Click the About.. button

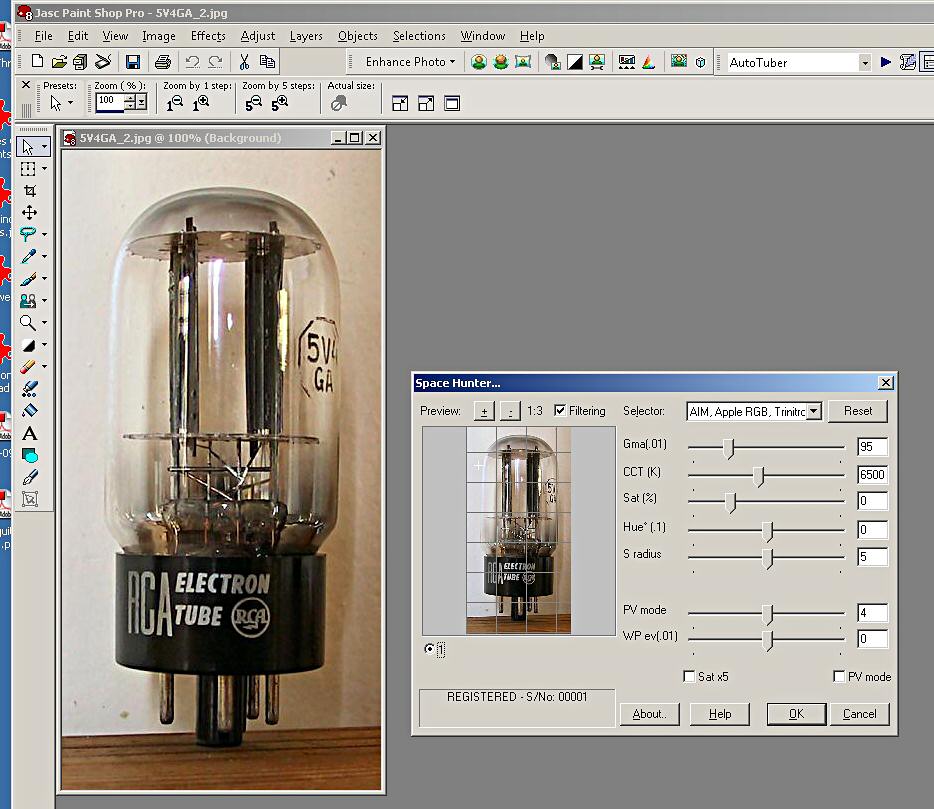click(649, 714)
